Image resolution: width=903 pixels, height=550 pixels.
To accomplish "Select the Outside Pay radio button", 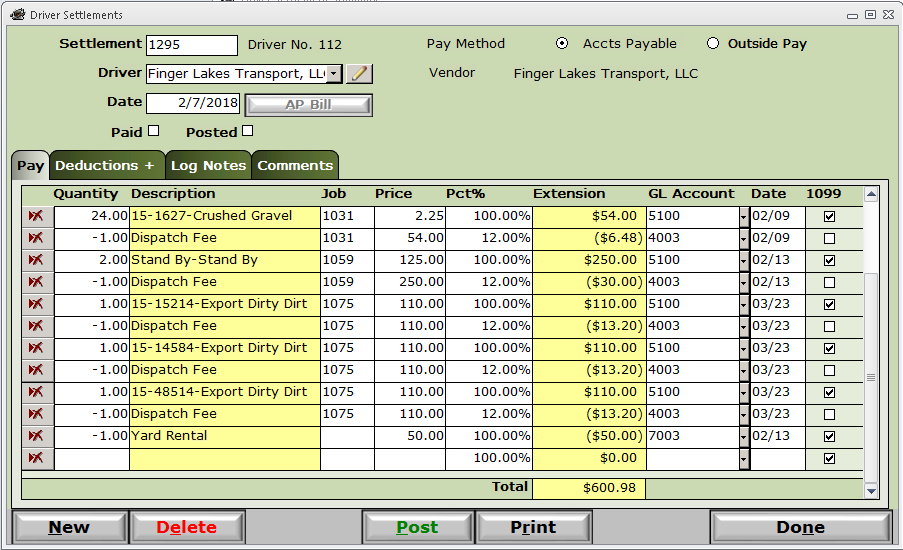I will pyautogui.click(x=713, y=43).
